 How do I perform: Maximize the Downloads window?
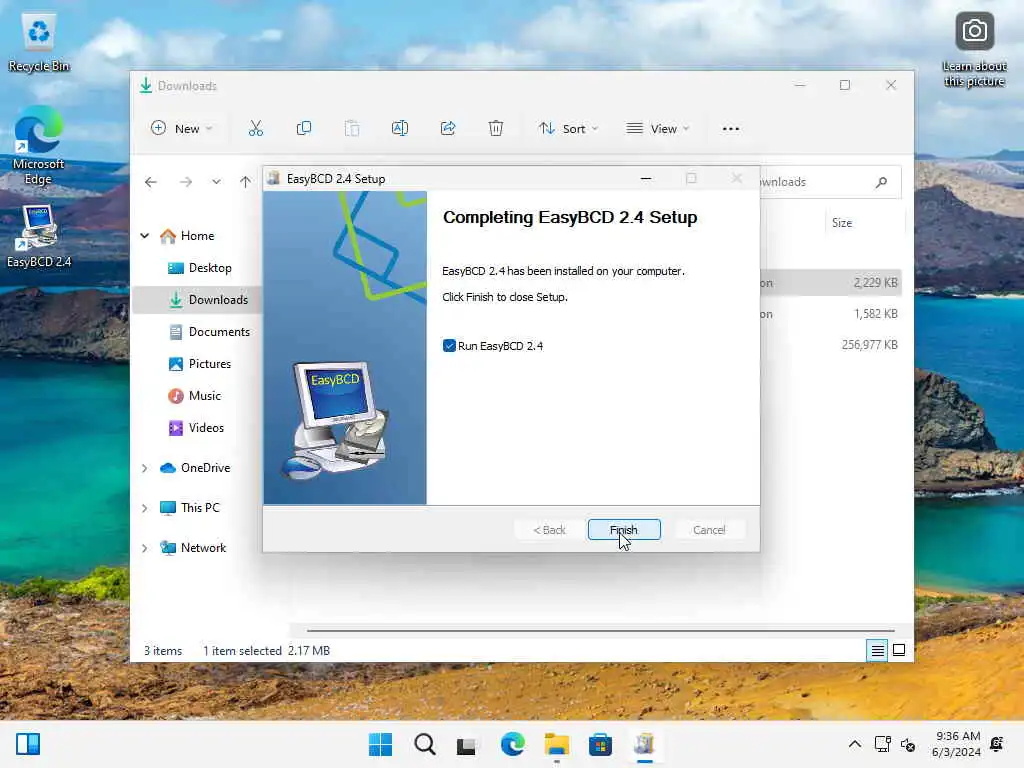pos(845,85)
